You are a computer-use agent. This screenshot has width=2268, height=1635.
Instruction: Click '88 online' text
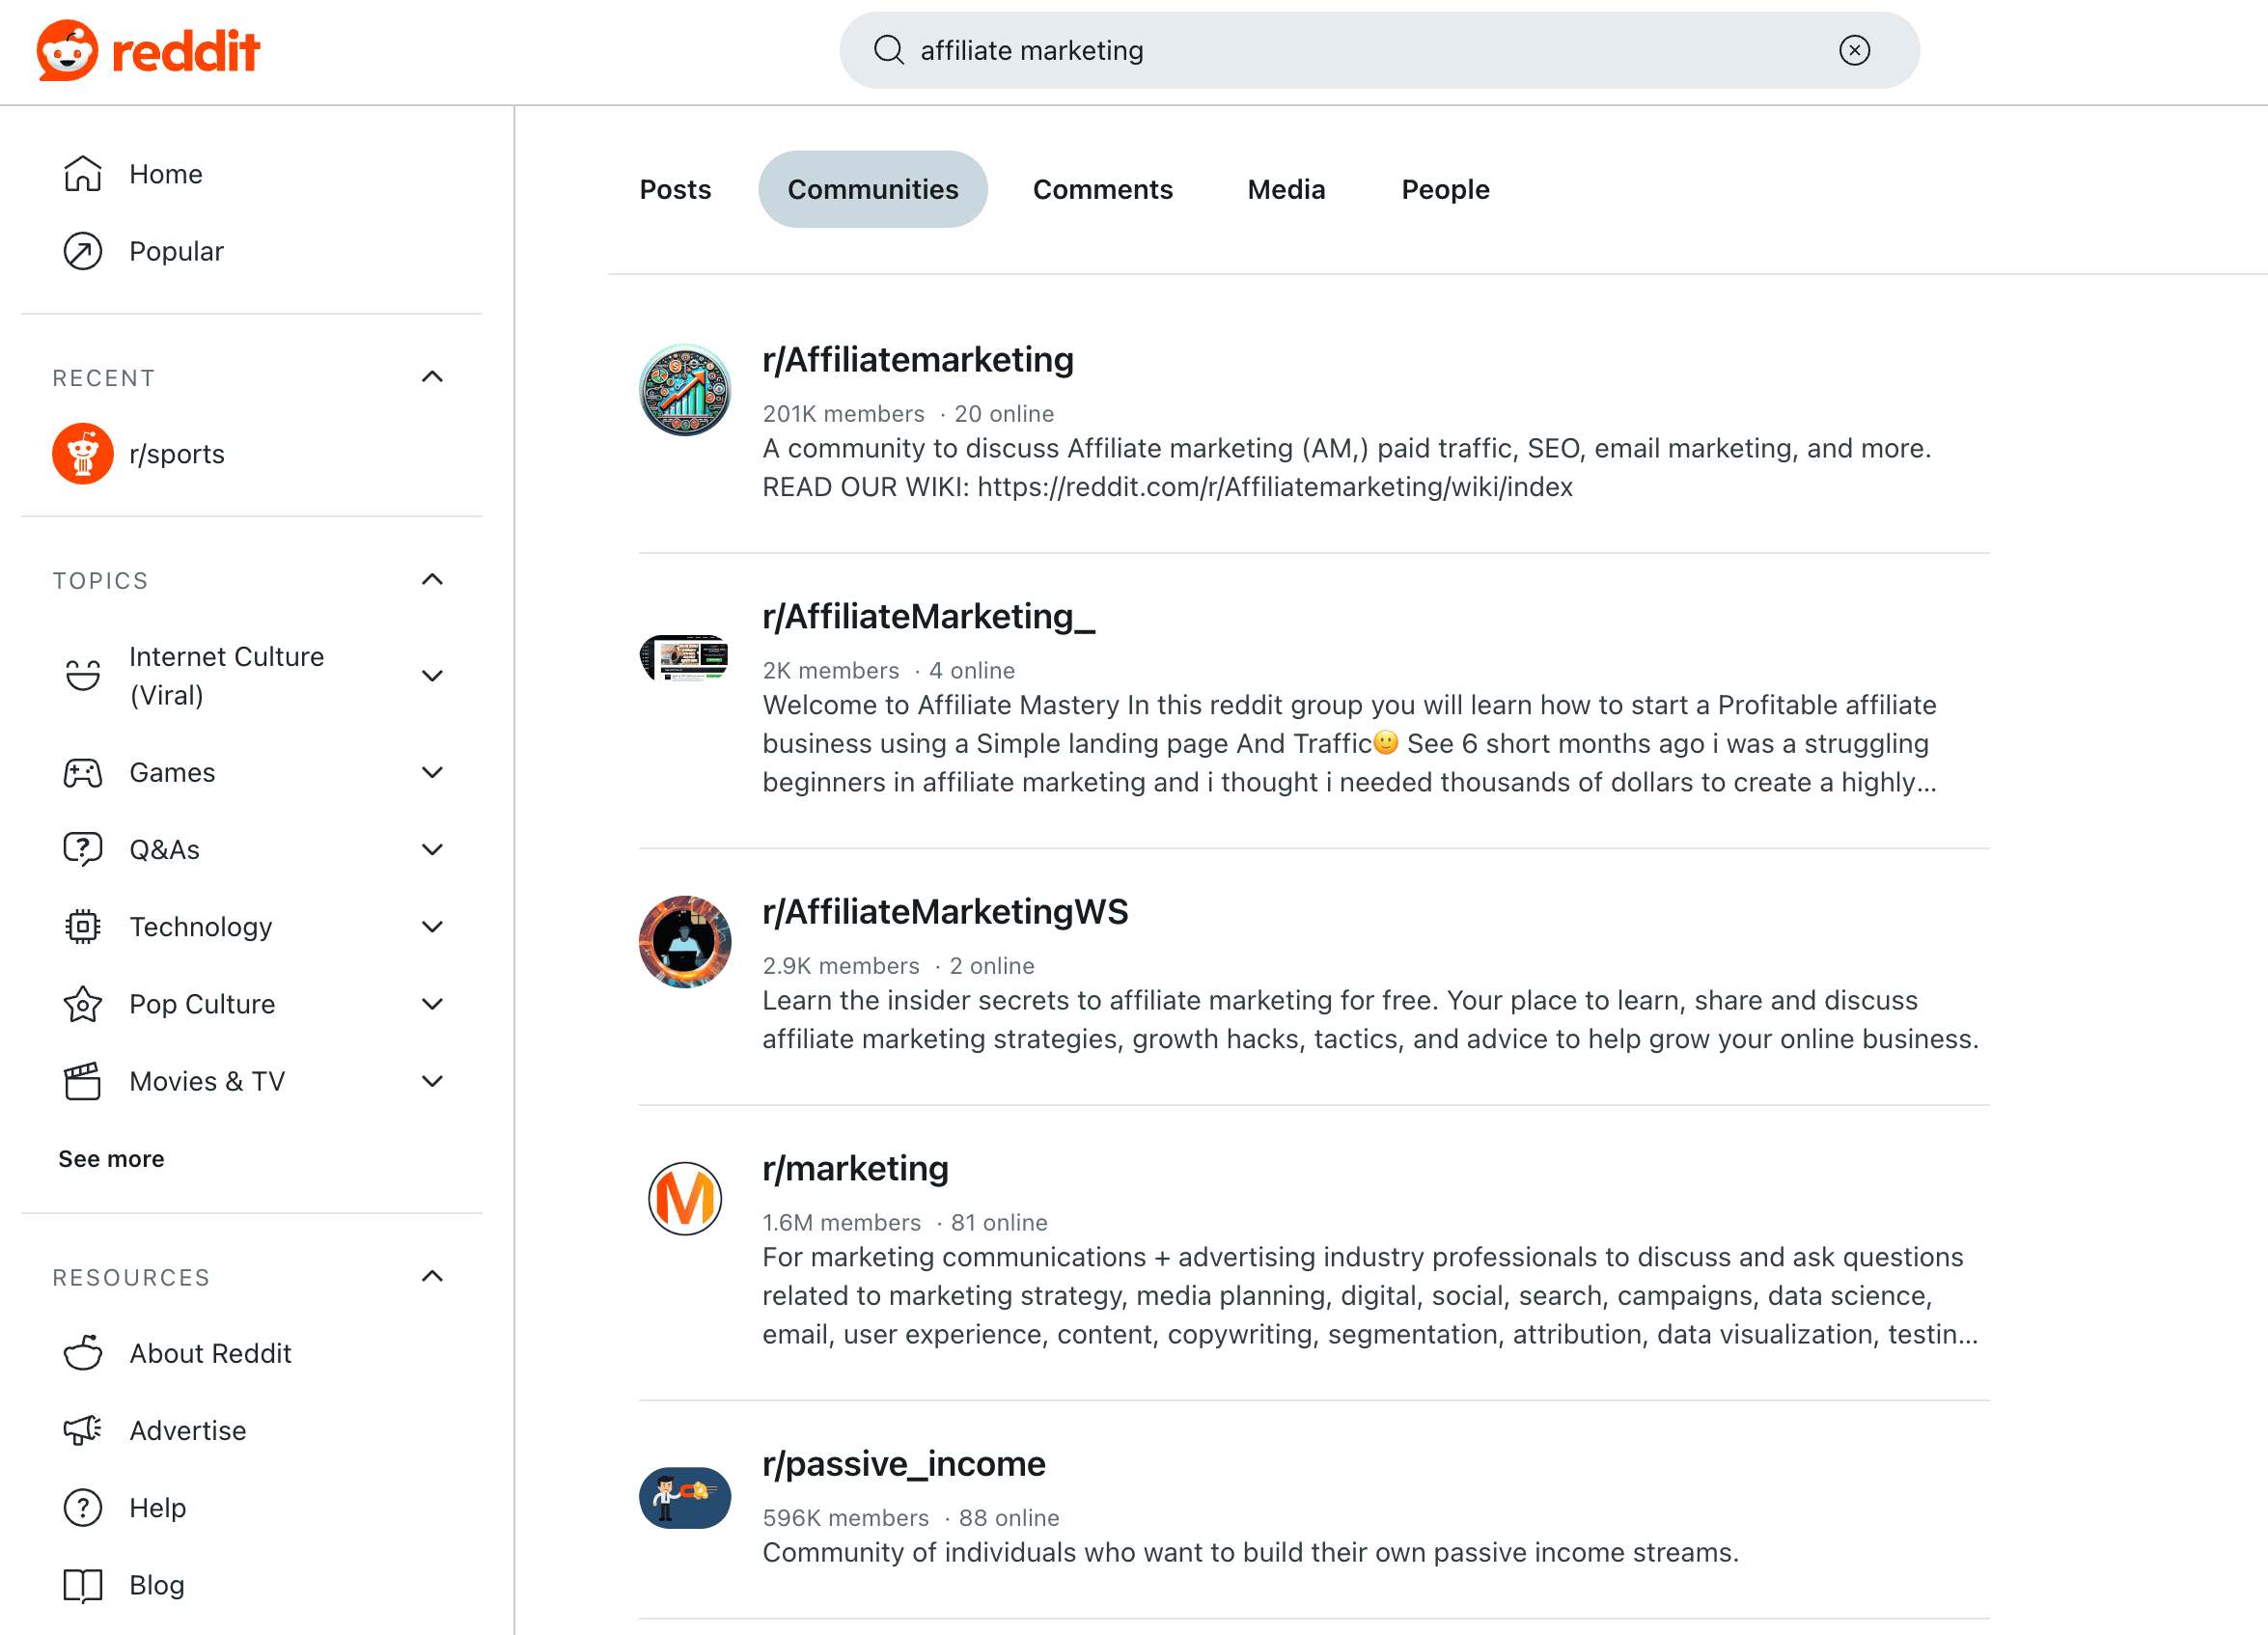coord(1009,1517)
